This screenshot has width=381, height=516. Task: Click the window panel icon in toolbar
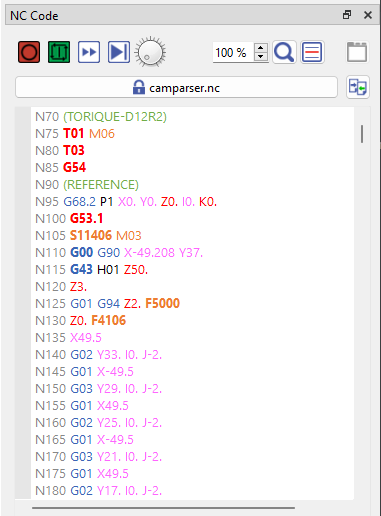(x=357, y=52)
